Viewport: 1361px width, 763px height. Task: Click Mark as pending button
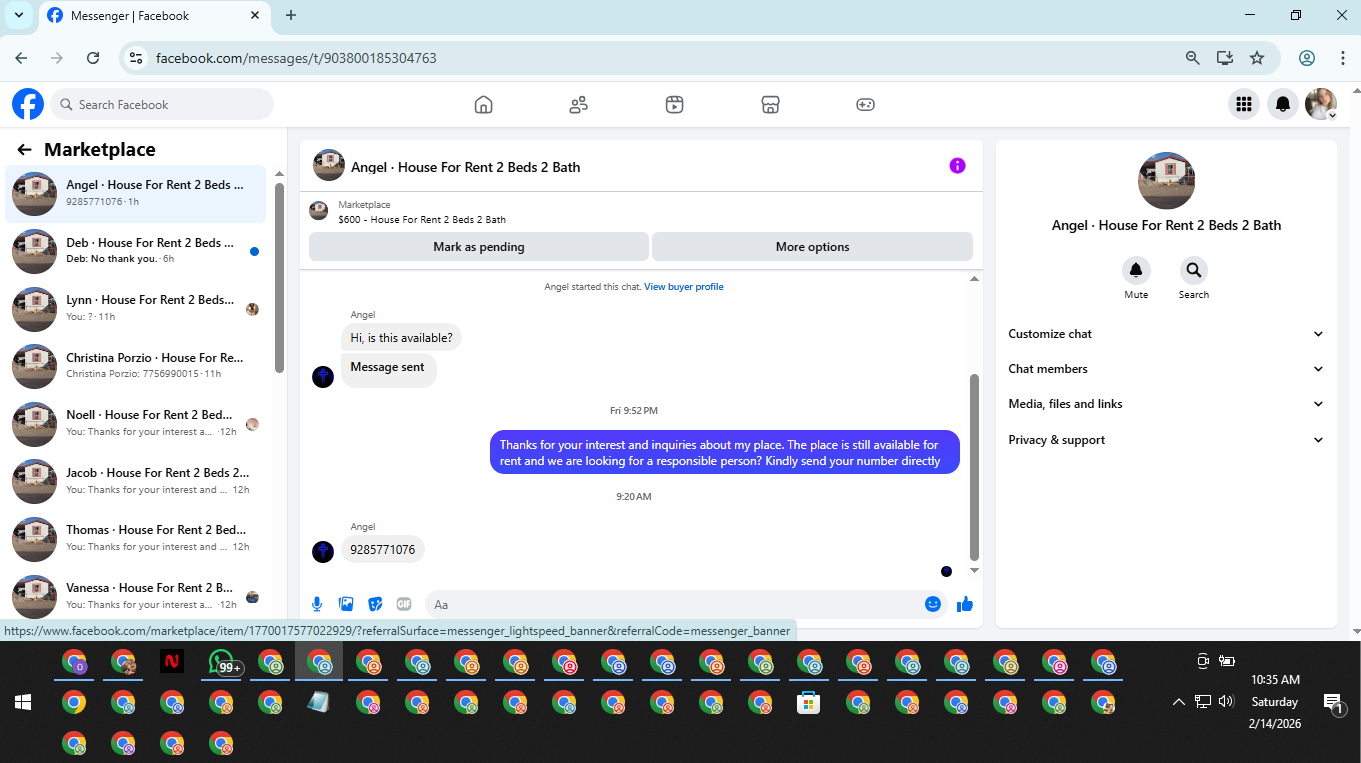[479, 247]
